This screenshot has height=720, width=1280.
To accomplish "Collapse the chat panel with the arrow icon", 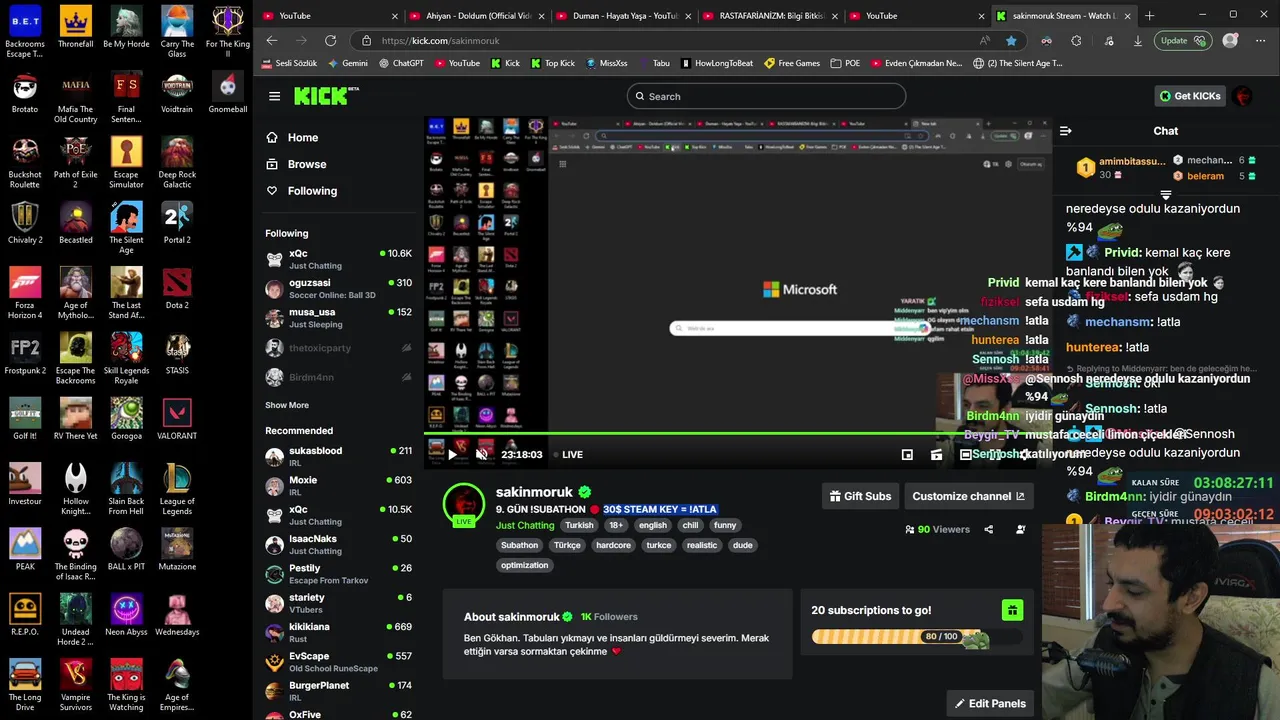I will click(1066, 131).
